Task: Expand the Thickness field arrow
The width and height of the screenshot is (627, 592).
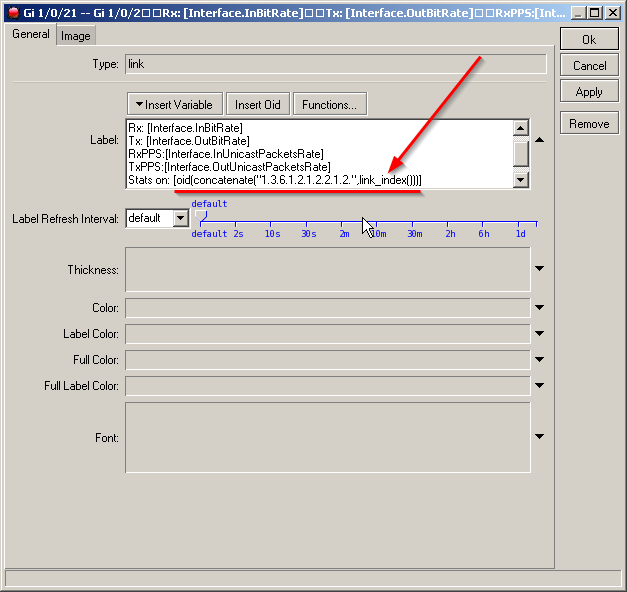Action: tap(539, 268)
